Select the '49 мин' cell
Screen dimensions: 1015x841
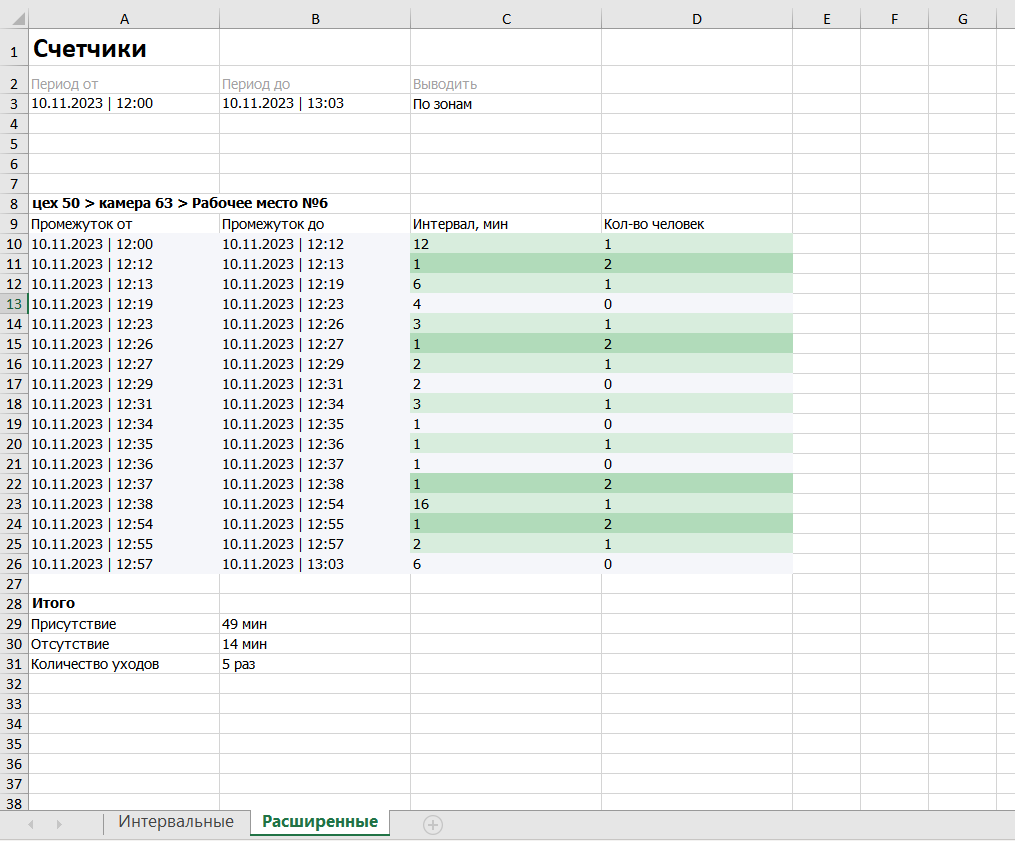tap(315, 624)
